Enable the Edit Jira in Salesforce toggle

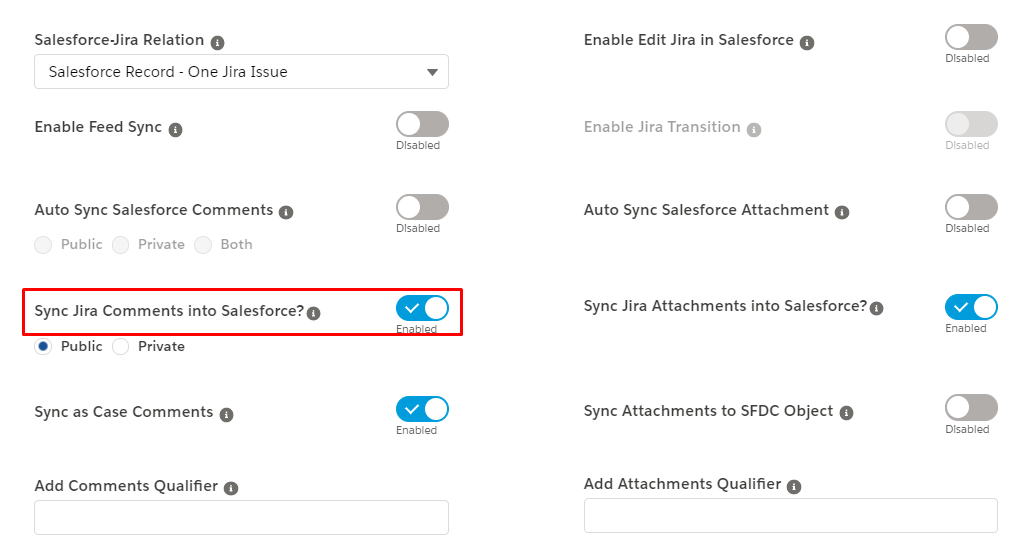(971, 37)
